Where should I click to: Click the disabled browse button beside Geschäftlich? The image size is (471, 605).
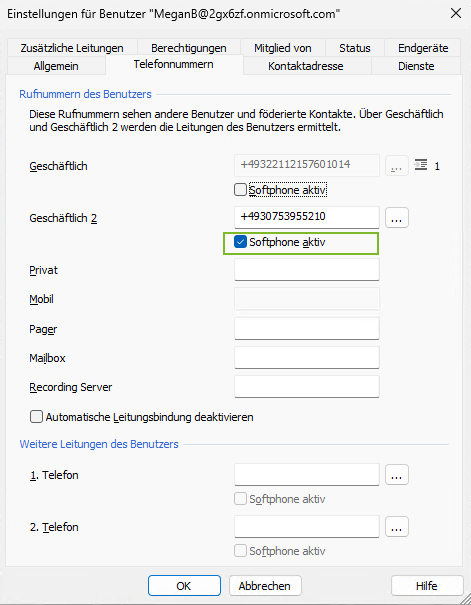397,166
